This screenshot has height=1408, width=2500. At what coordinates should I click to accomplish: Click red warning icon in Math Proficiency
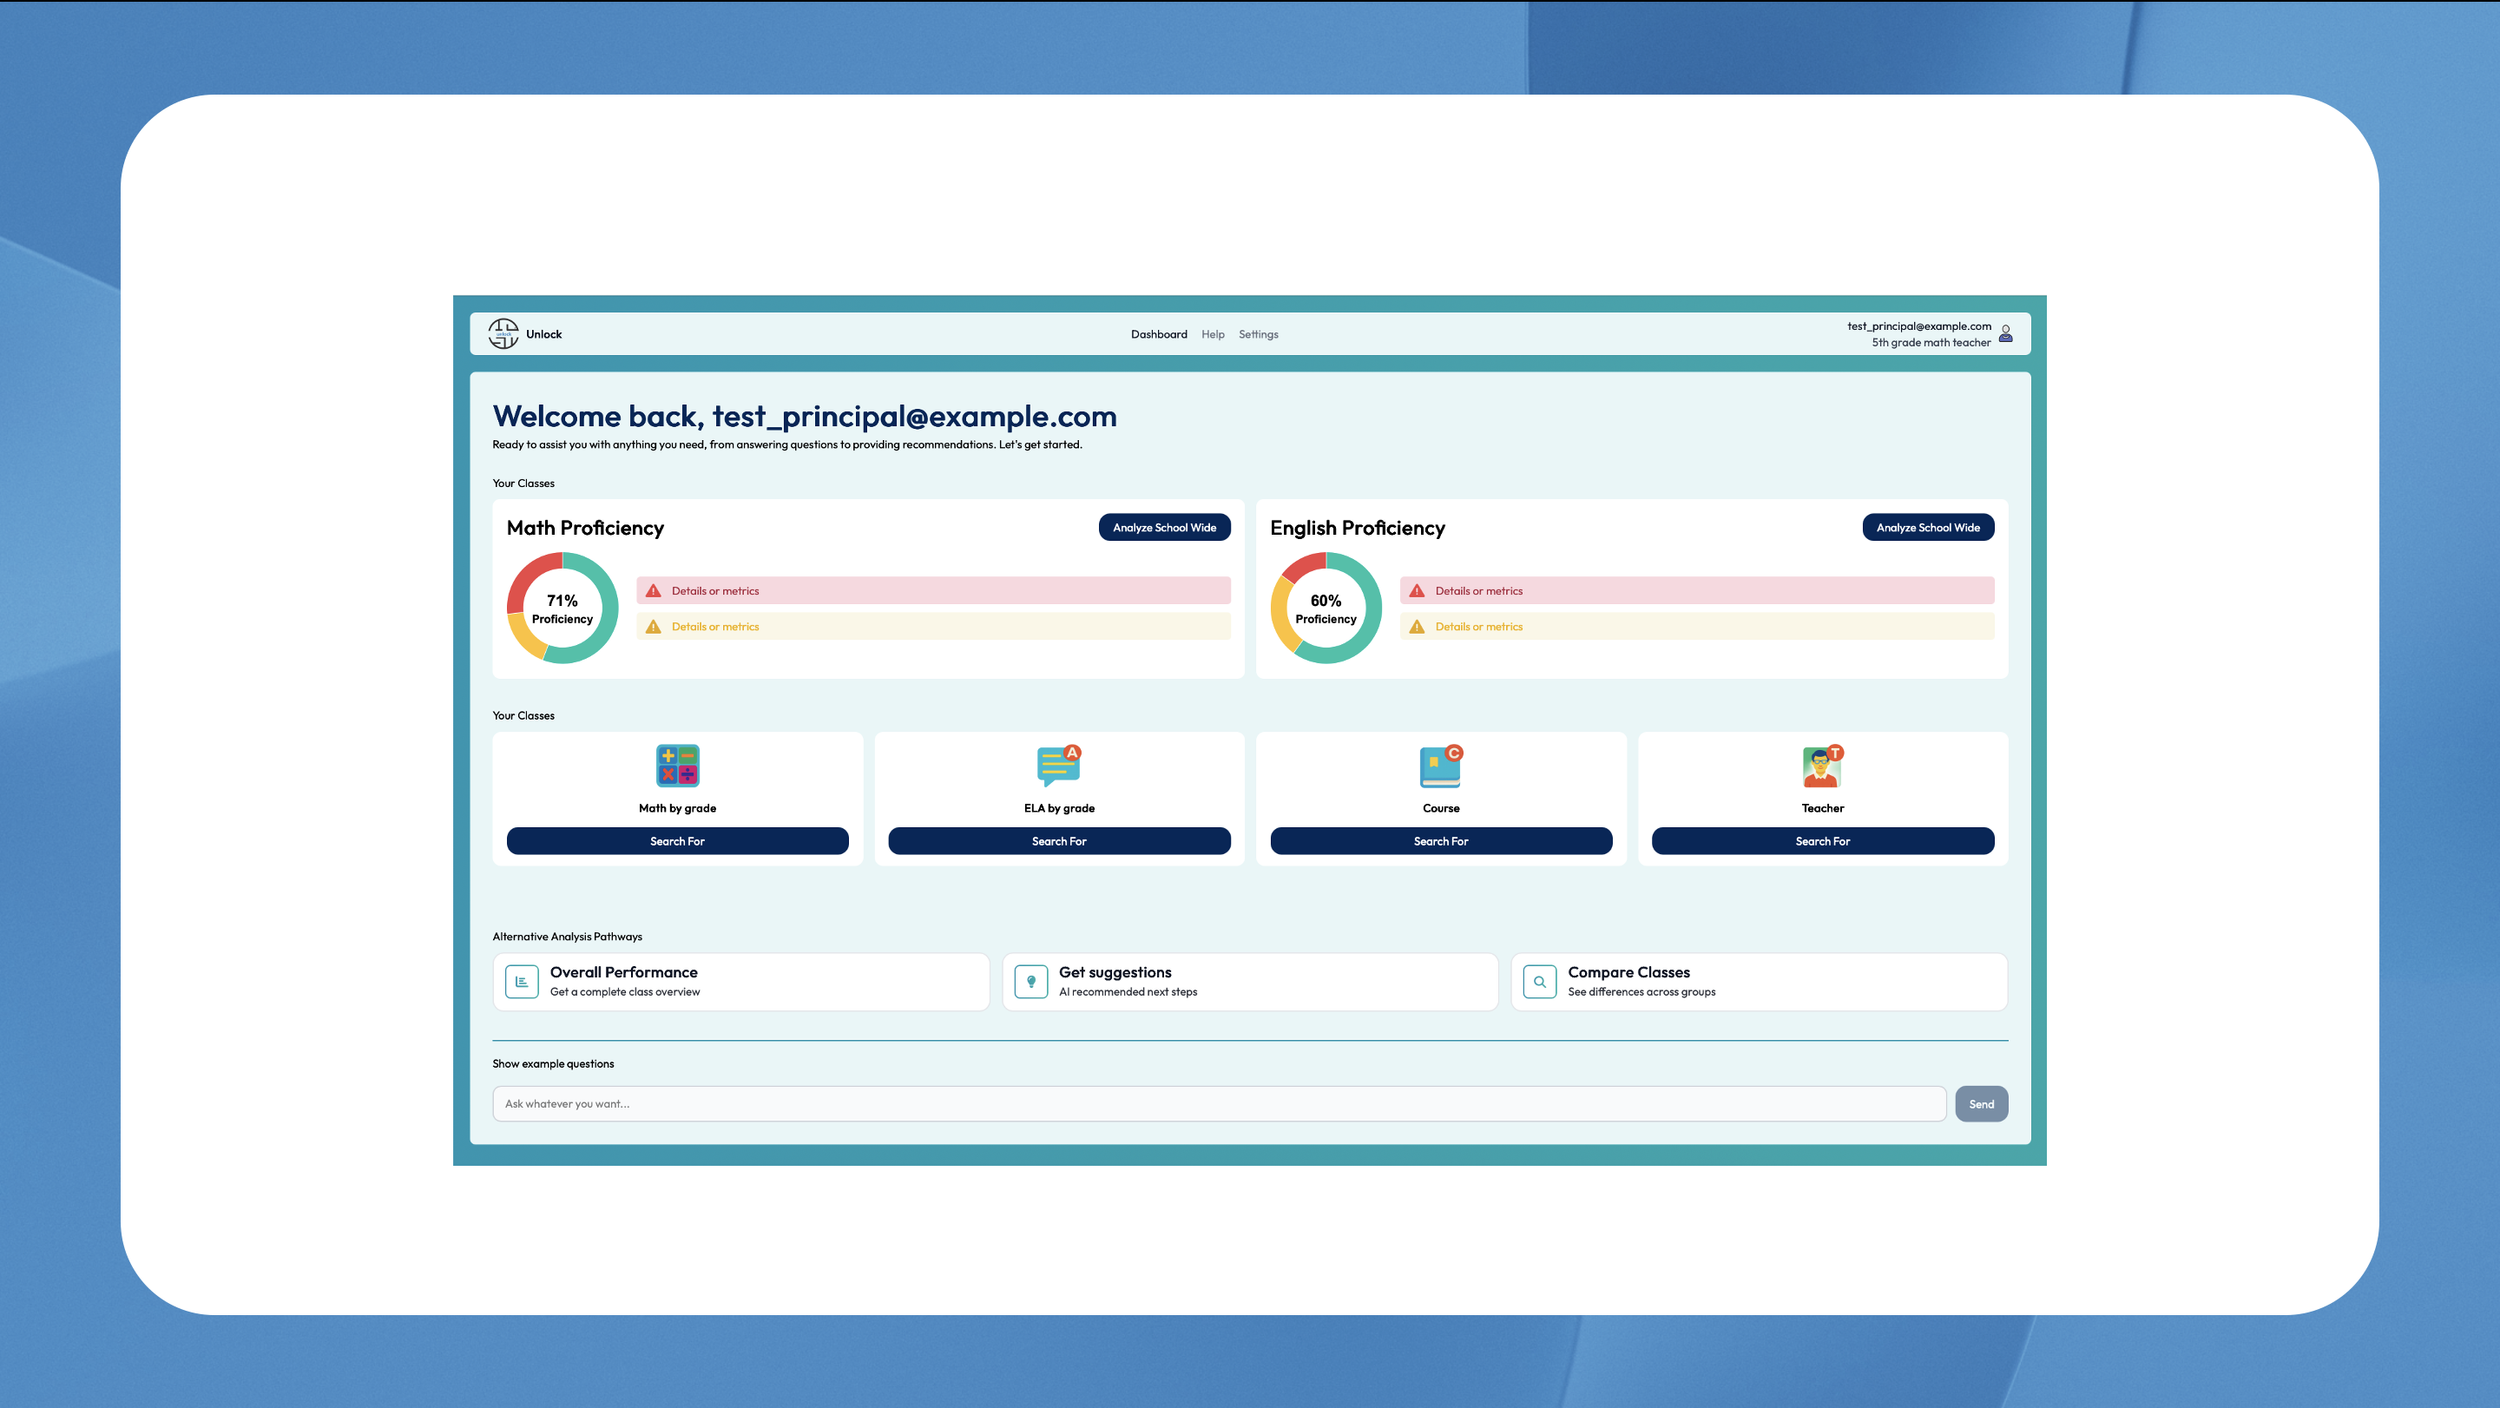pyautogui.click(x=653, y=591)
